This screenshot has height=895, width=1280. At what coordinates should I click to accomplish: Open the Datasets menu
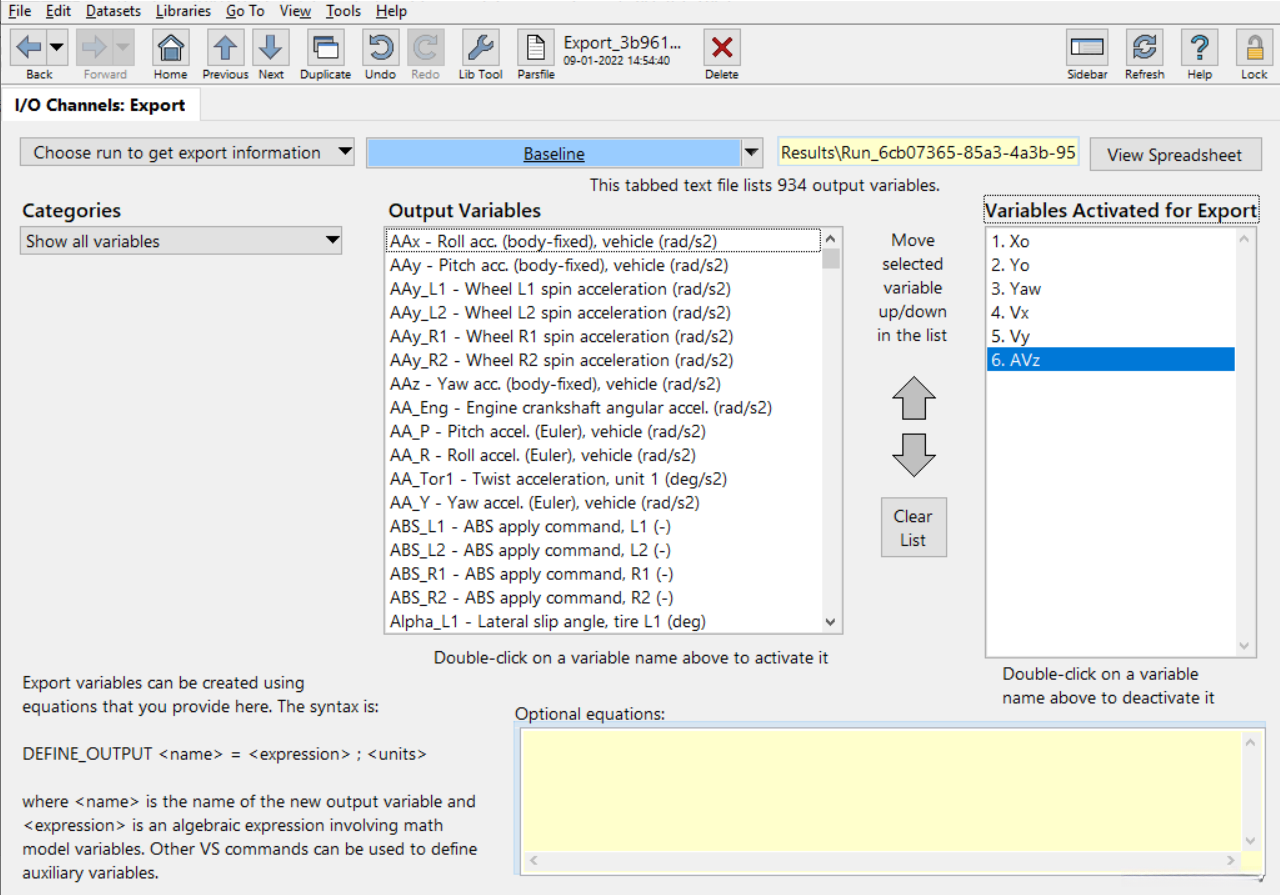coord(113,11)
